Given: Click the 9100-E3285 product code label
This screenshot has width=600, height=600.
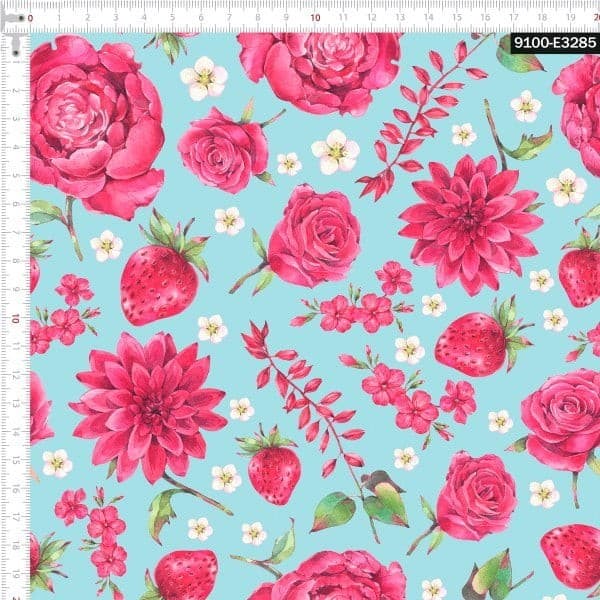Looking at the screenshot, I should (555, 43).
